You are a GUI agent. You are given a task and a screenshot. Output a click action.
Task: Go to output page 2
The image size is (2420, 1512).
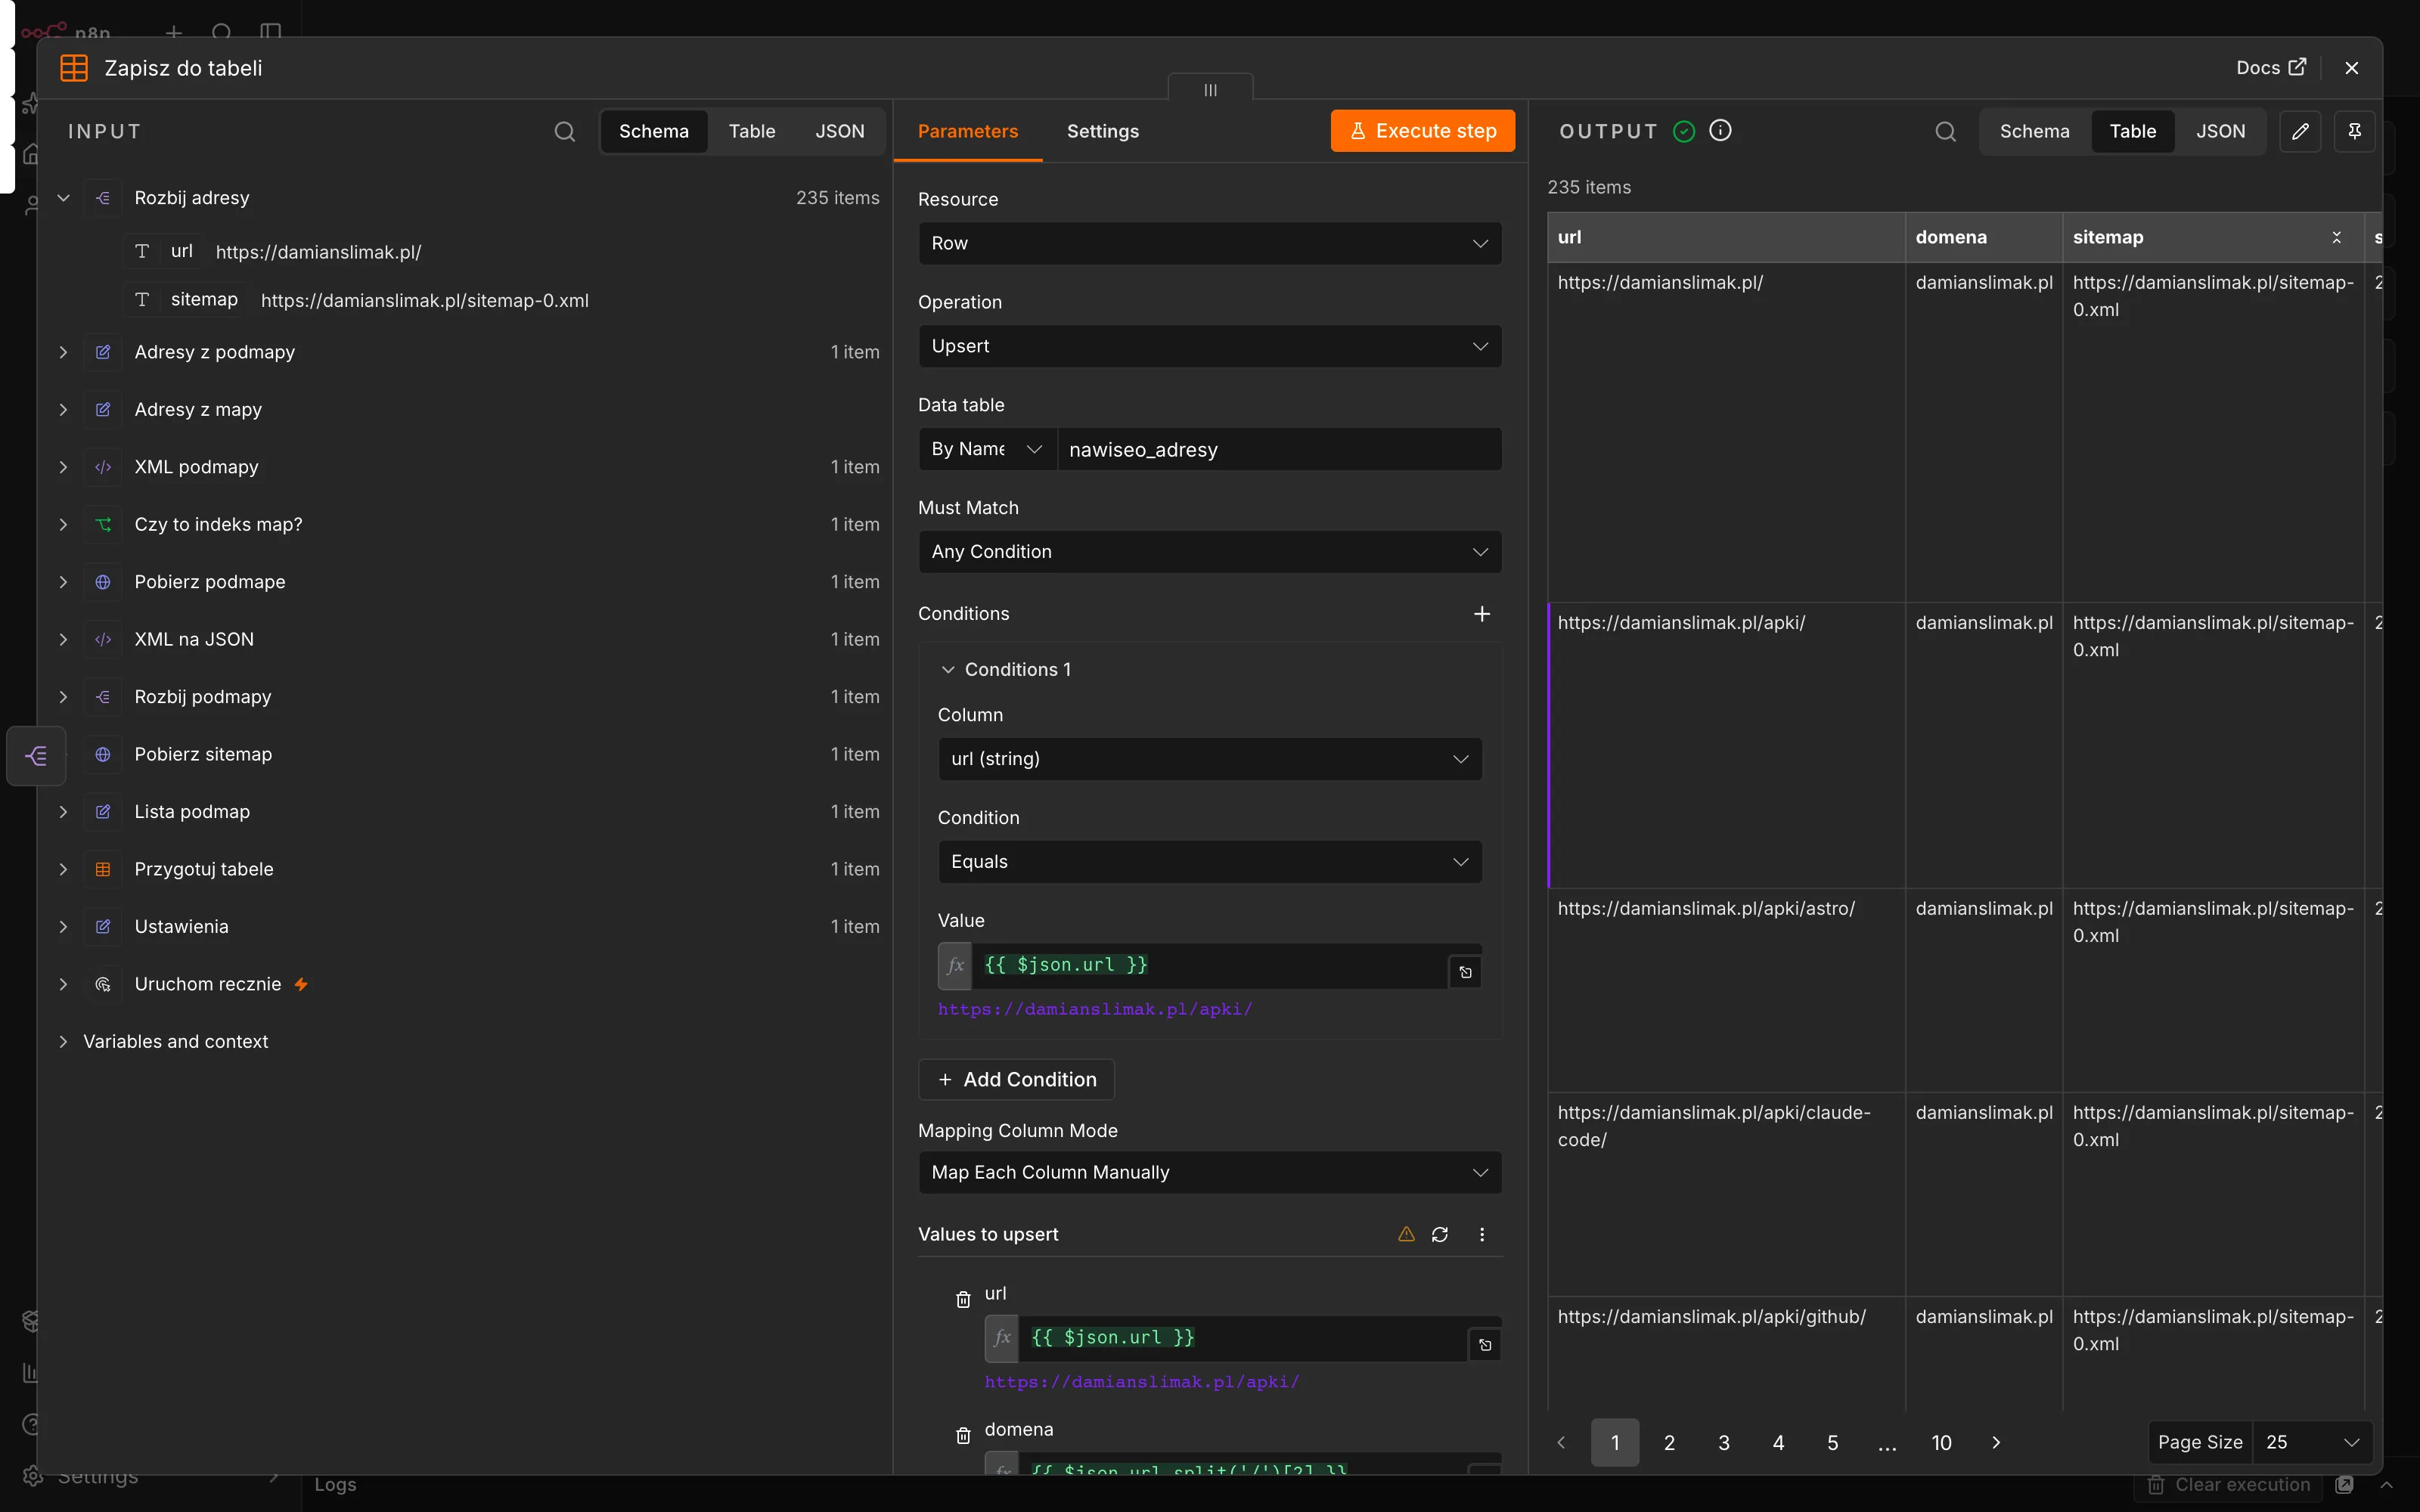point(1669,1442)
